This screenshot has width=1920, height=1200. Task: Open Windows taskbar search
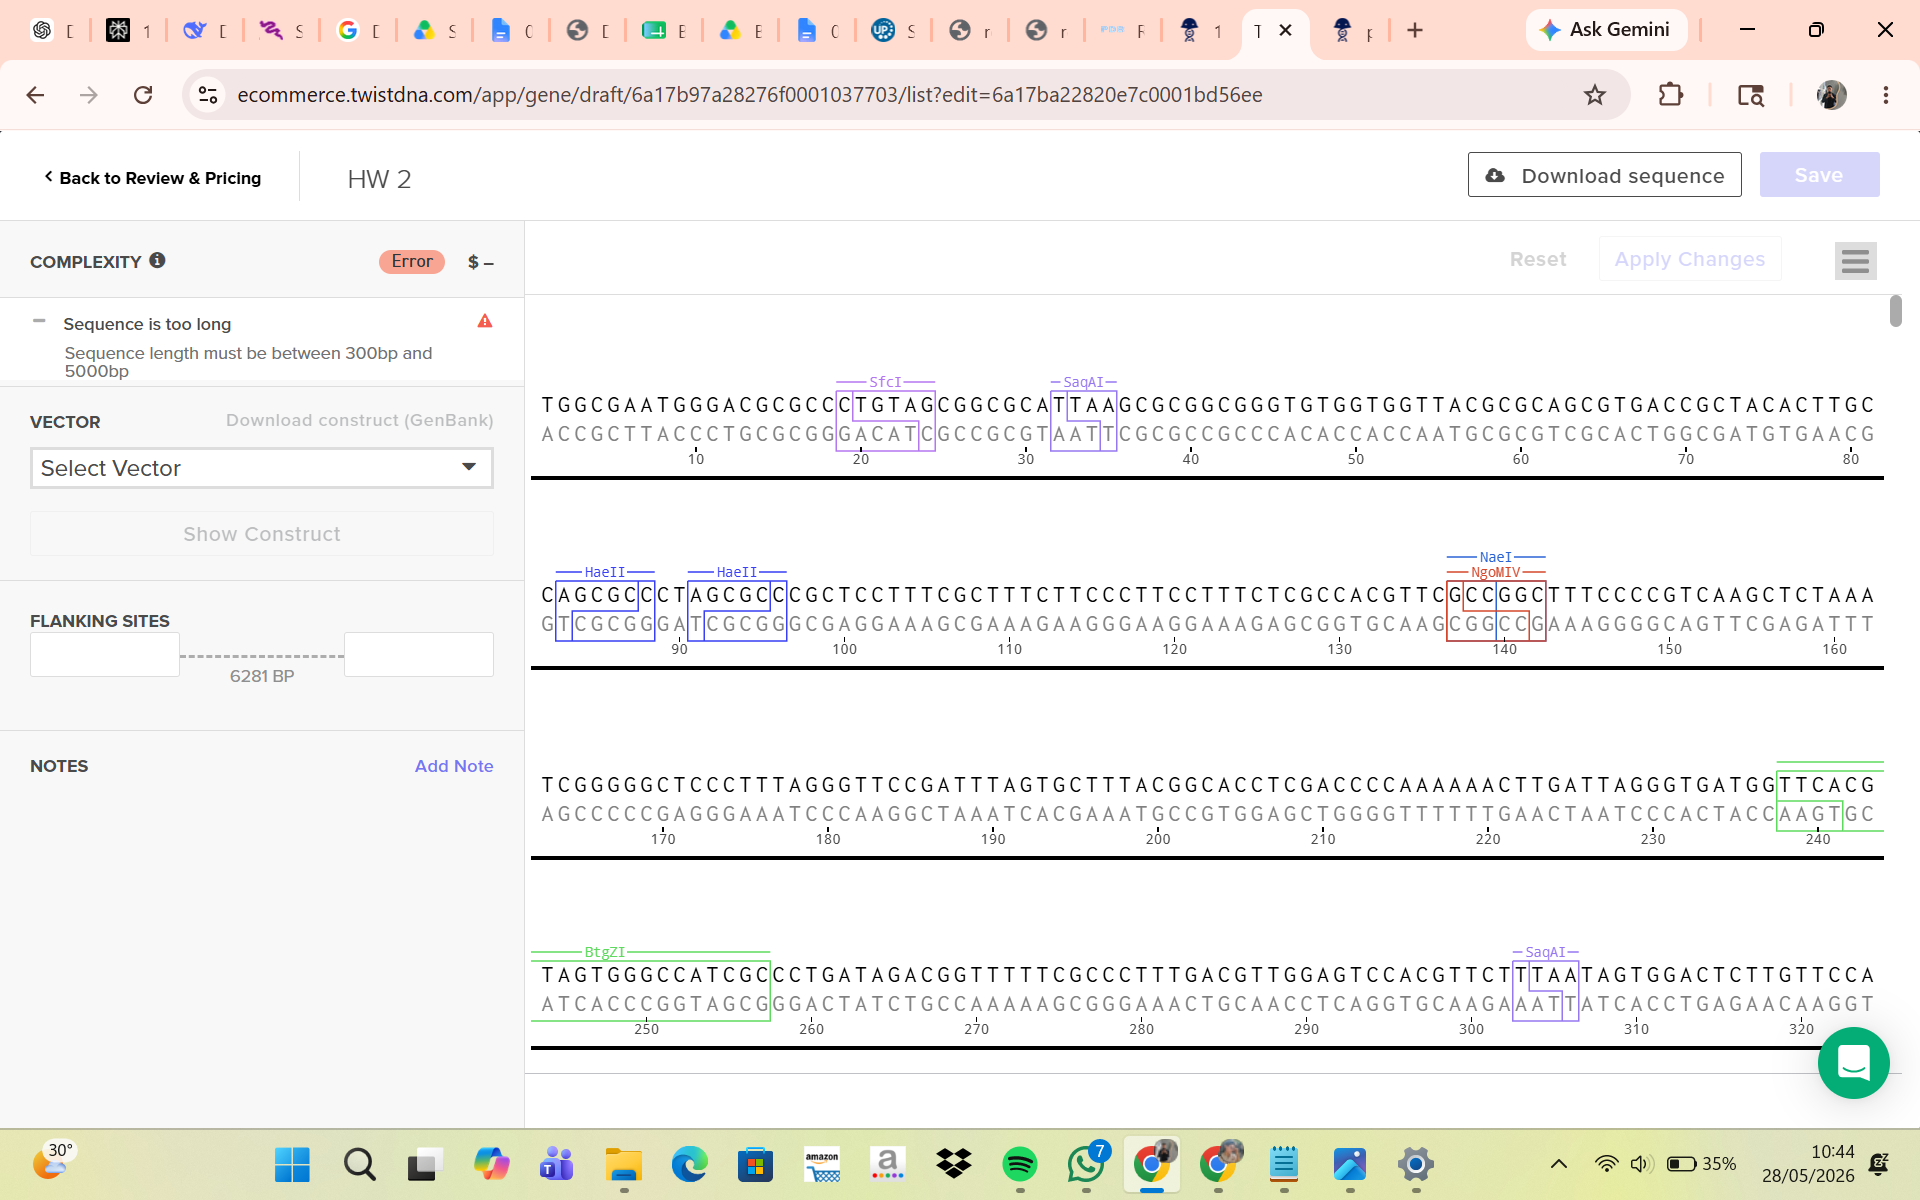point(359,1164)
